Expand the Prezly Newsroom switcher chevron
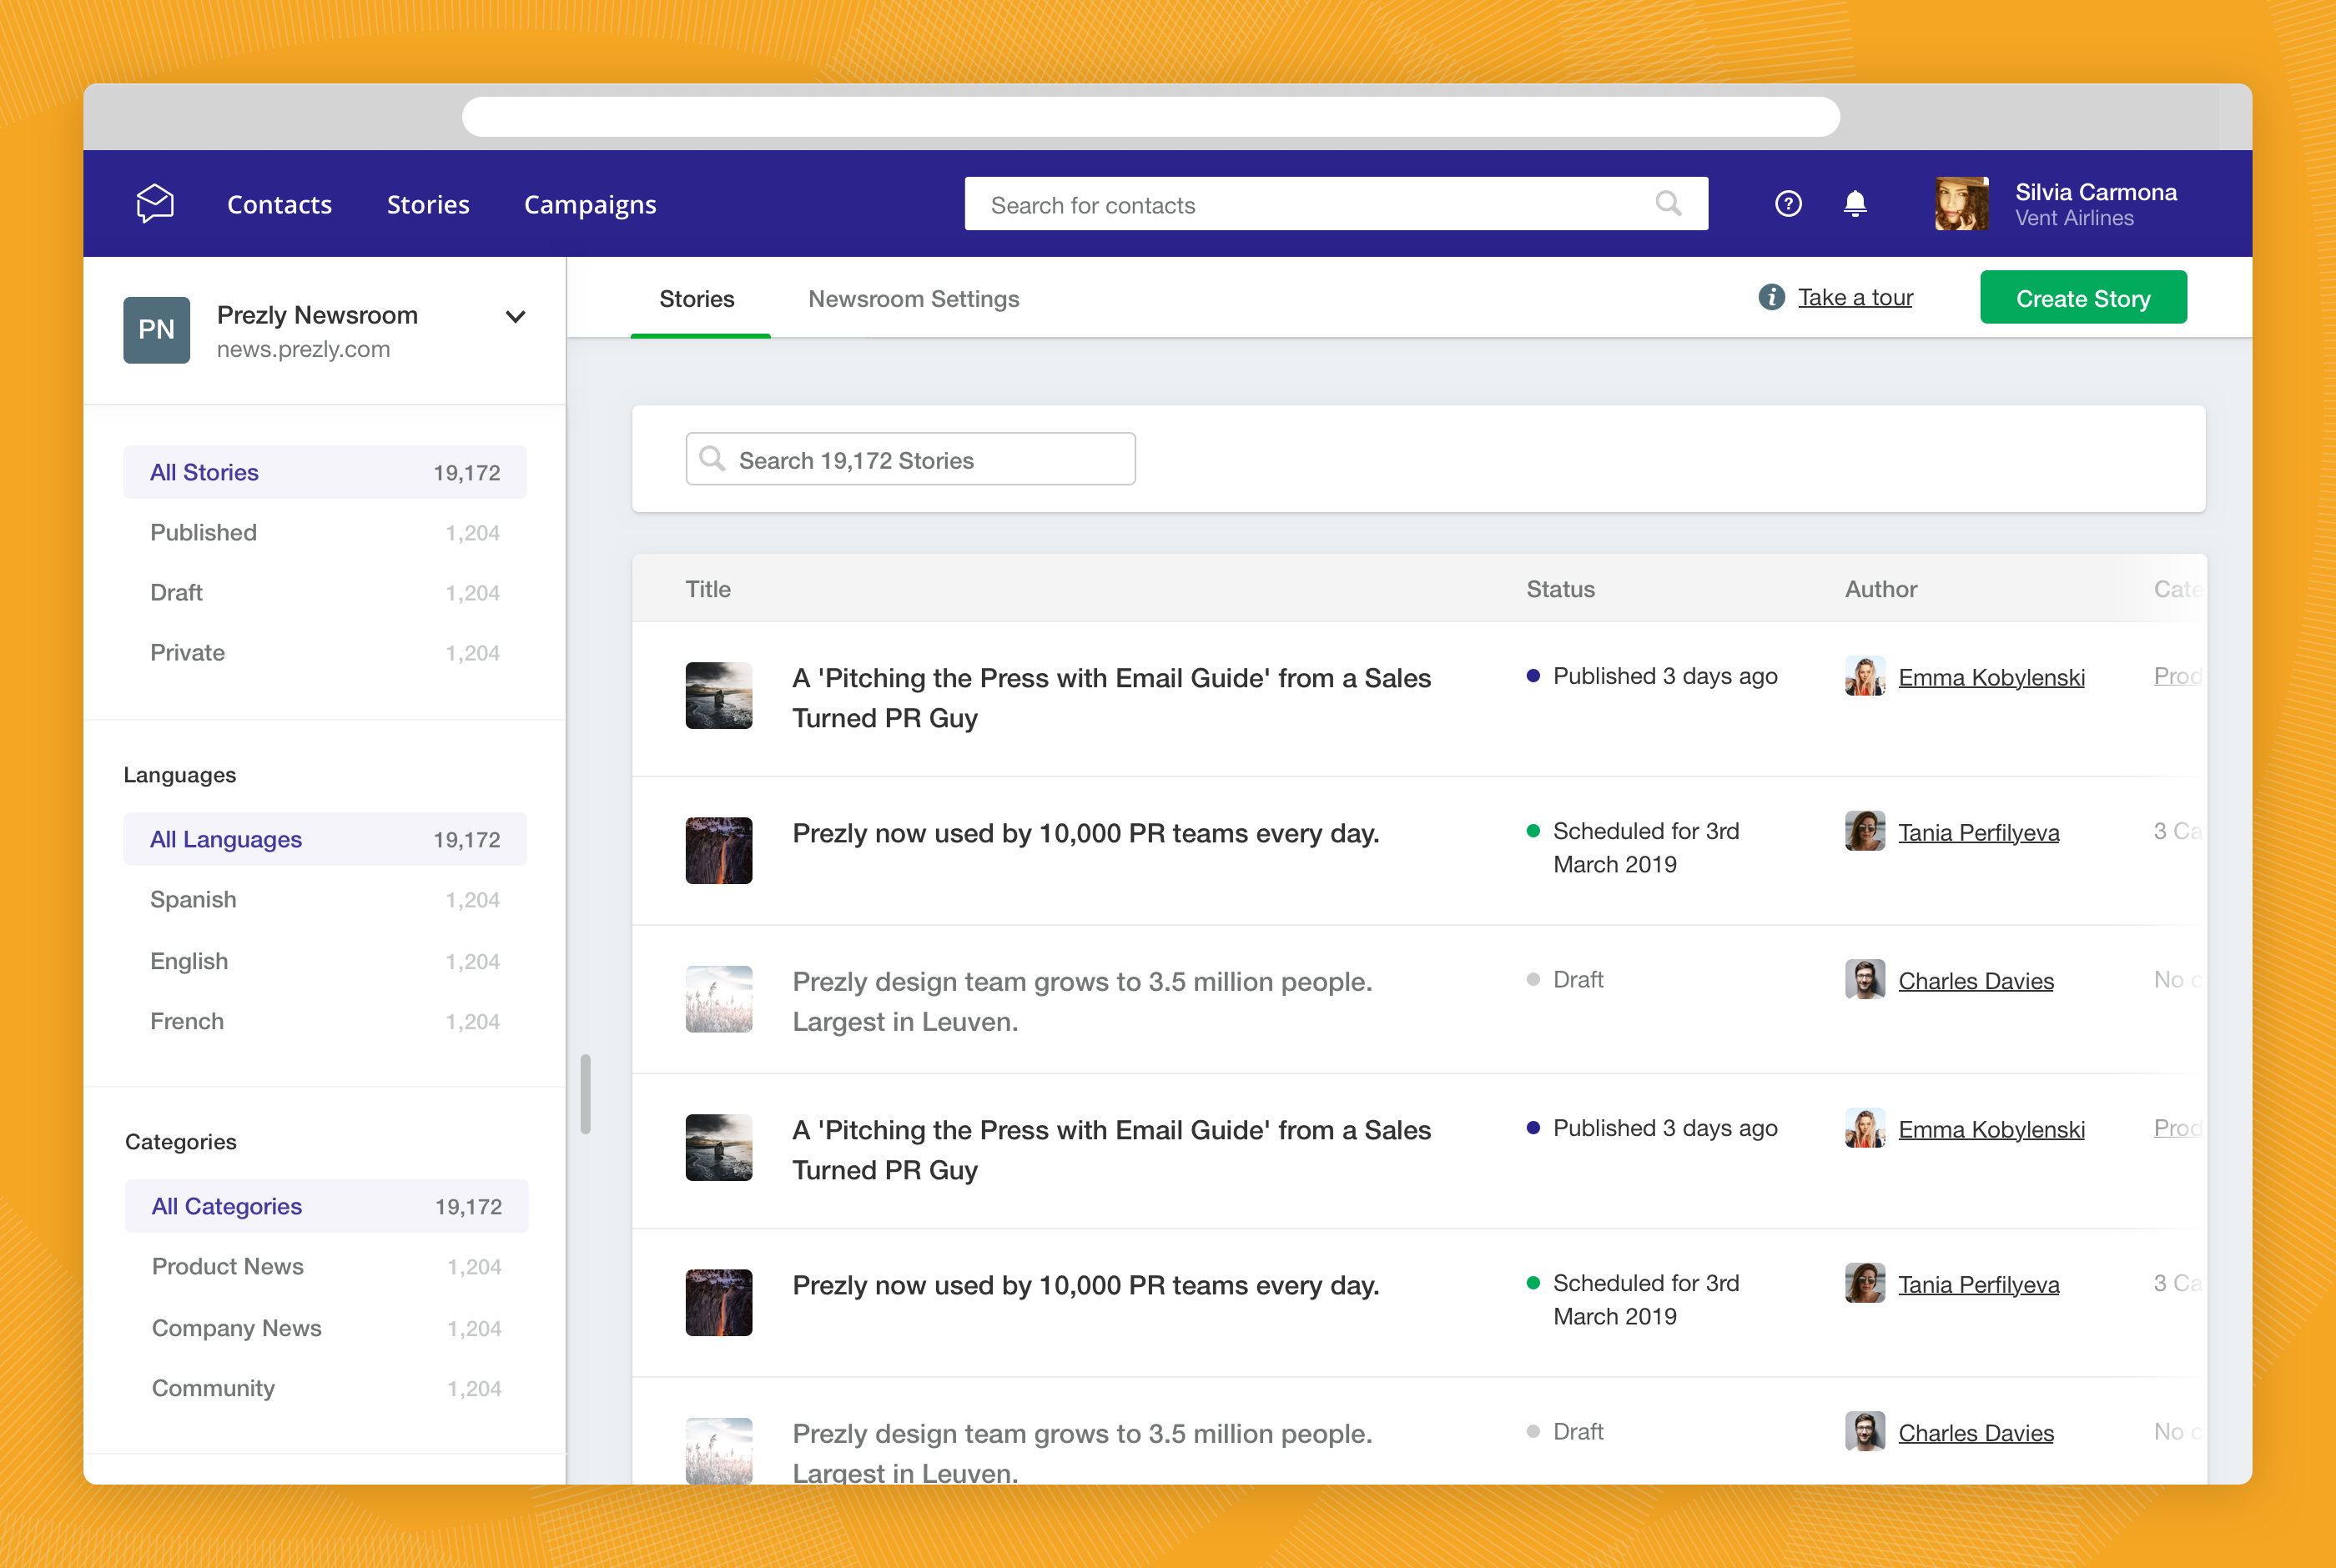 (x=515, y=317)
